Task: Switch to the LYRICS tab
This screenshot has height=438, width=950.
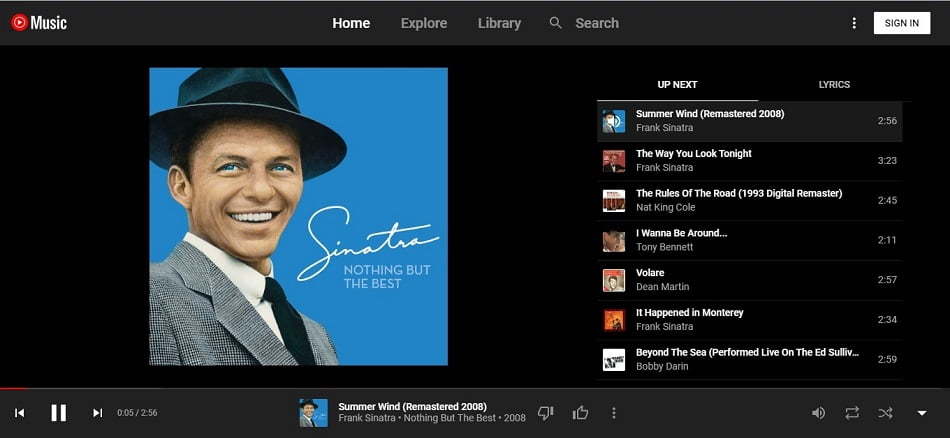Action: click(x=834, y=85)
